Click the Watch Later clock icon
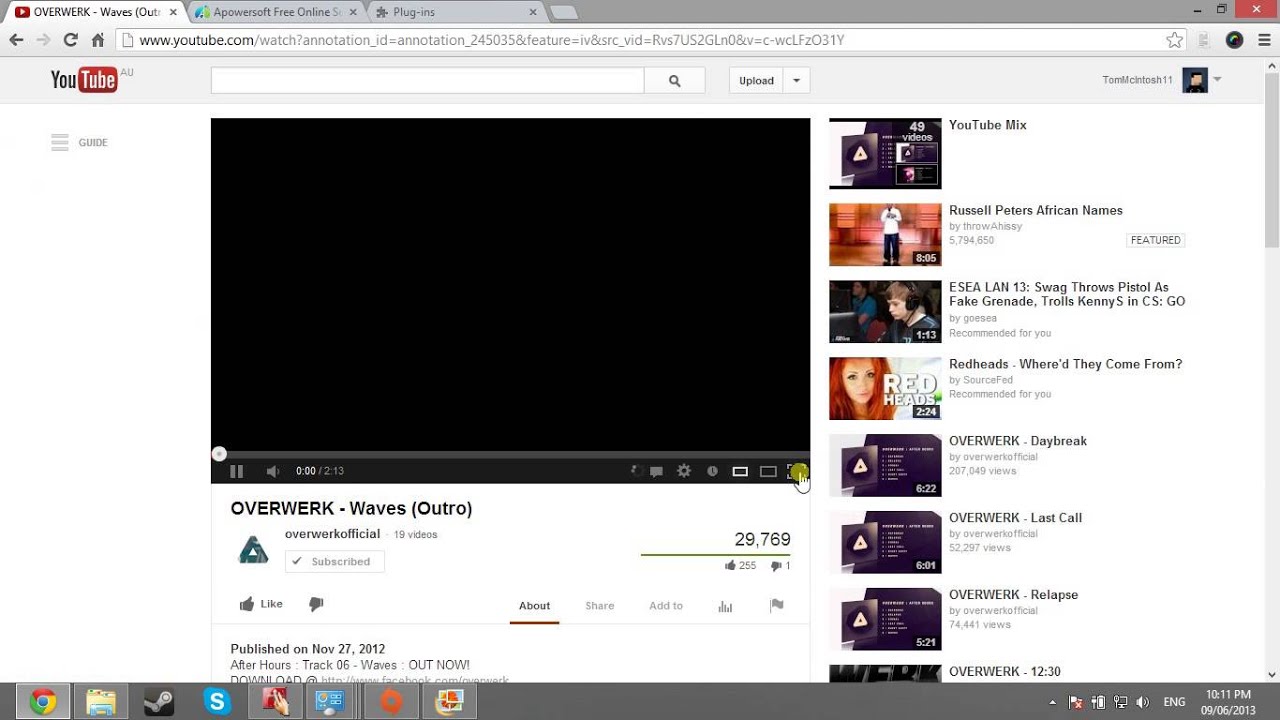The height and width of the screenshot is (720, 1280). 712,471
